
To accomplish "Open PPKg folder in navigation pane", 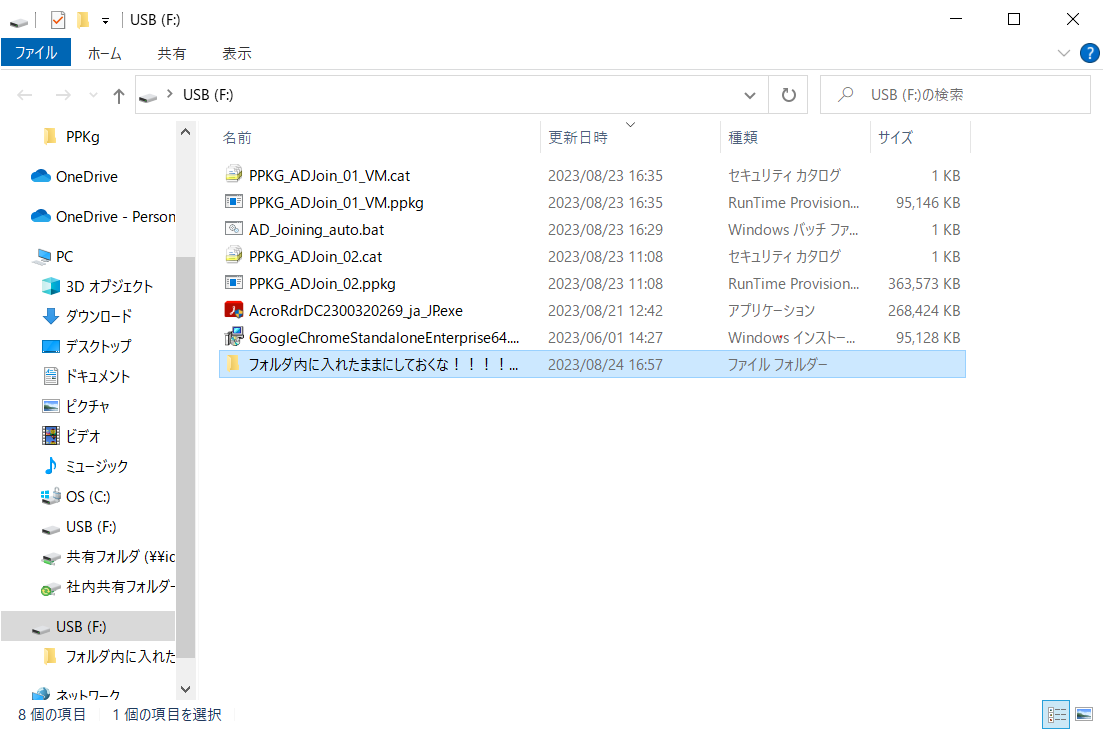I will [x=82, y=137].
